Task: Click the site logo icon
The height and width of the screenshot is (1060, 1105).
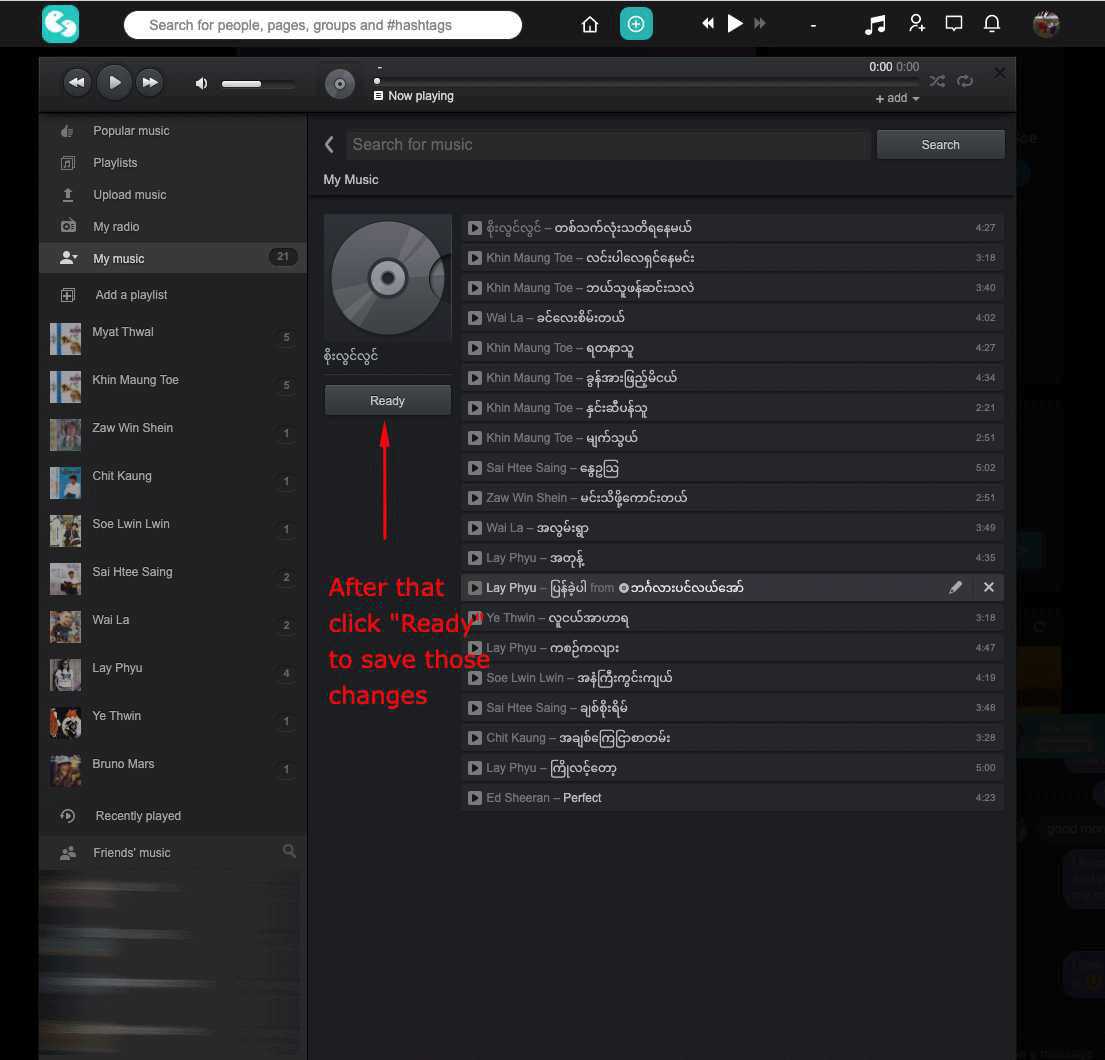Action: click(61, 24)
